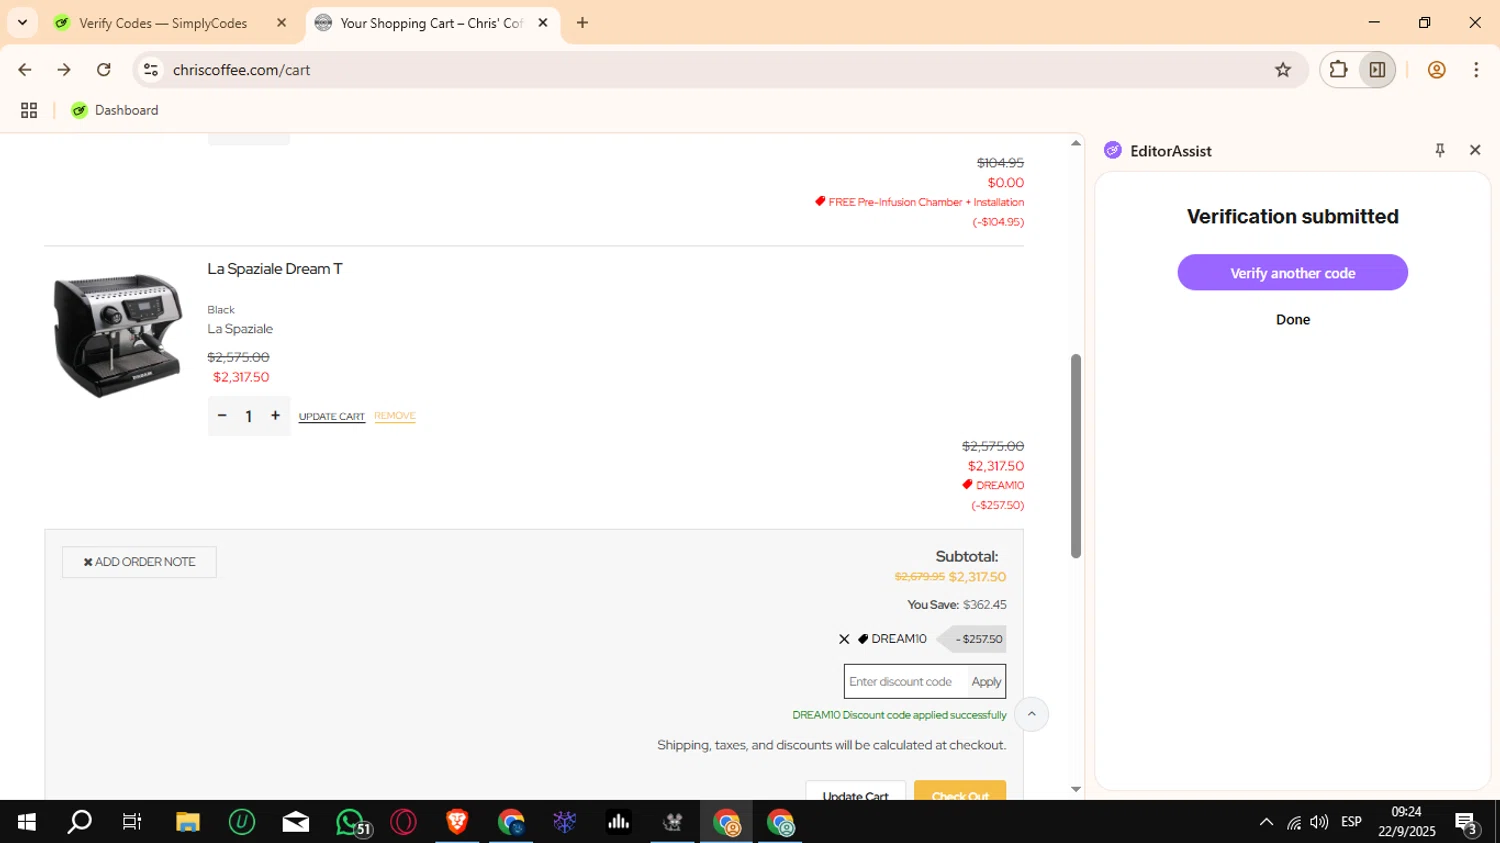This screenshot has height=843, width=1500.
Task: Open volume control in system tray
Action: click(1319, 822)
